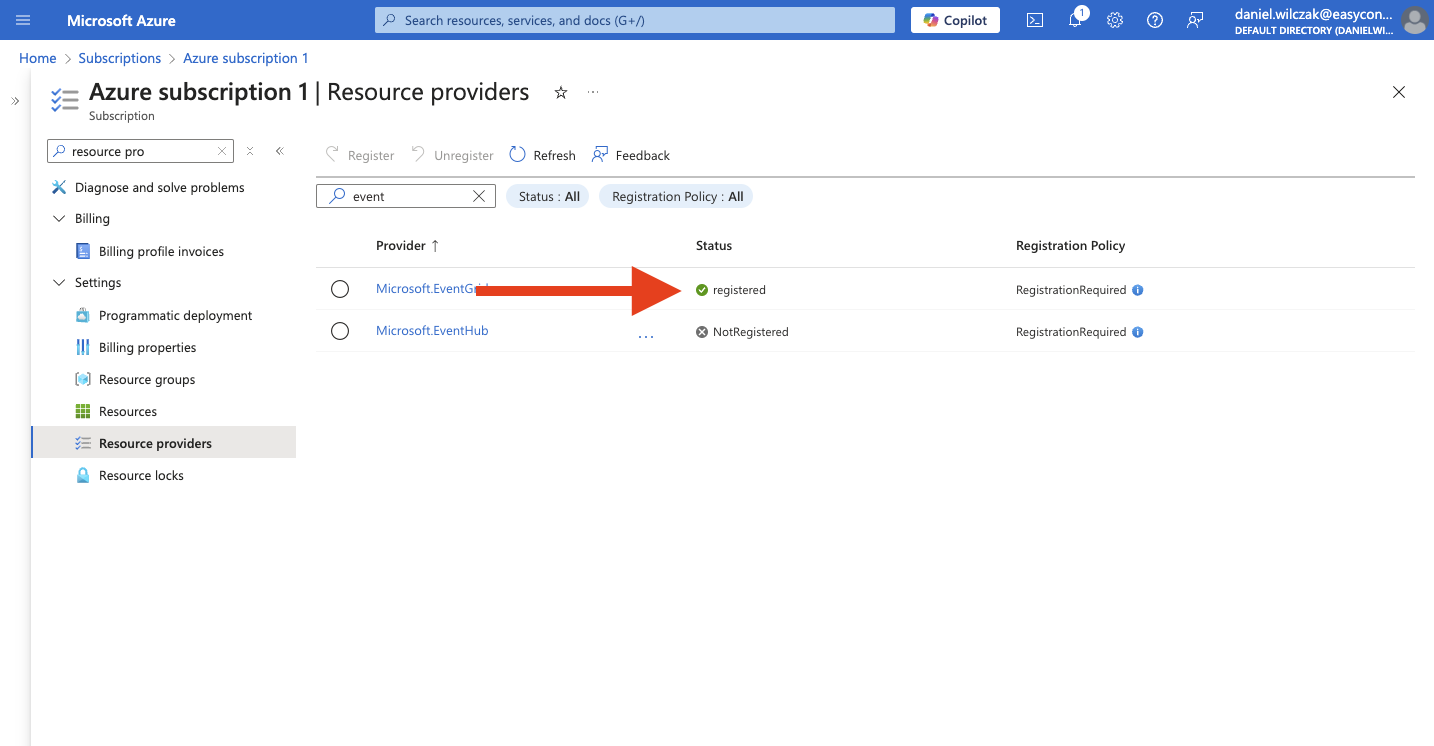Clear the sidebar search text

pos(222,151)
